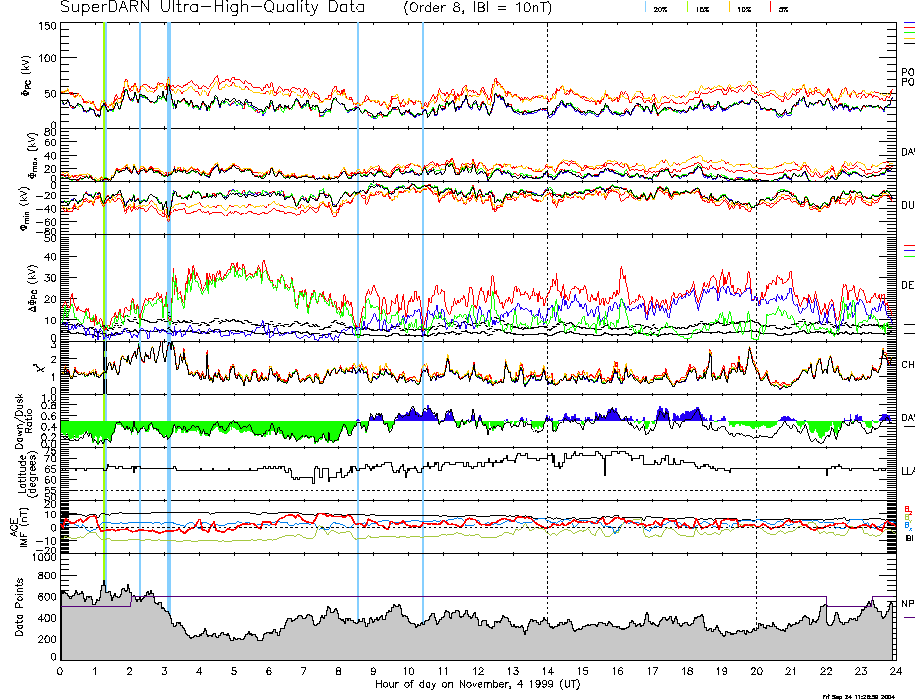Click the dashed vertical line at hour 20
This screenshot has height=700, width=915.
click(756, 300)
